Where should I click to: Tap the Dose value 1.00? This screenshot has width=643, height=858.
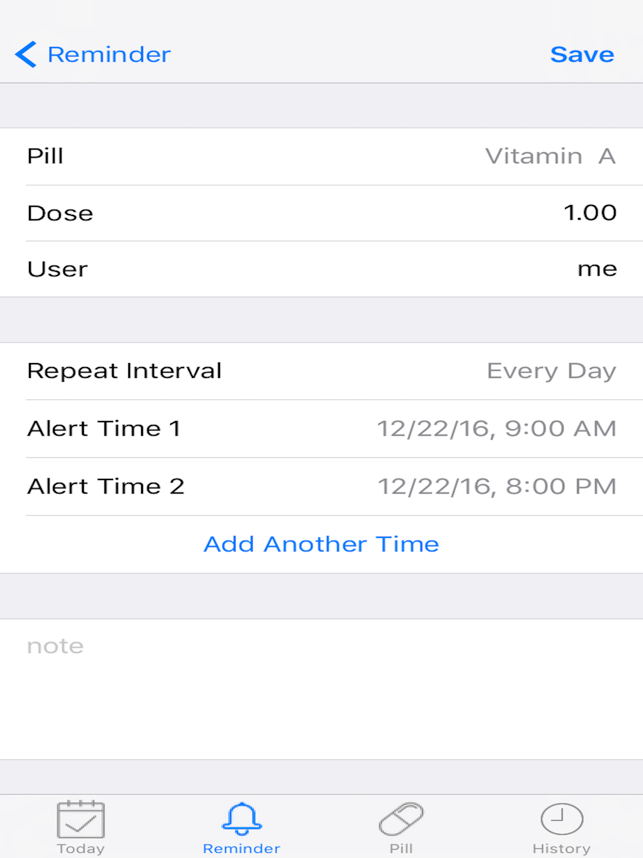click(321, 213)
